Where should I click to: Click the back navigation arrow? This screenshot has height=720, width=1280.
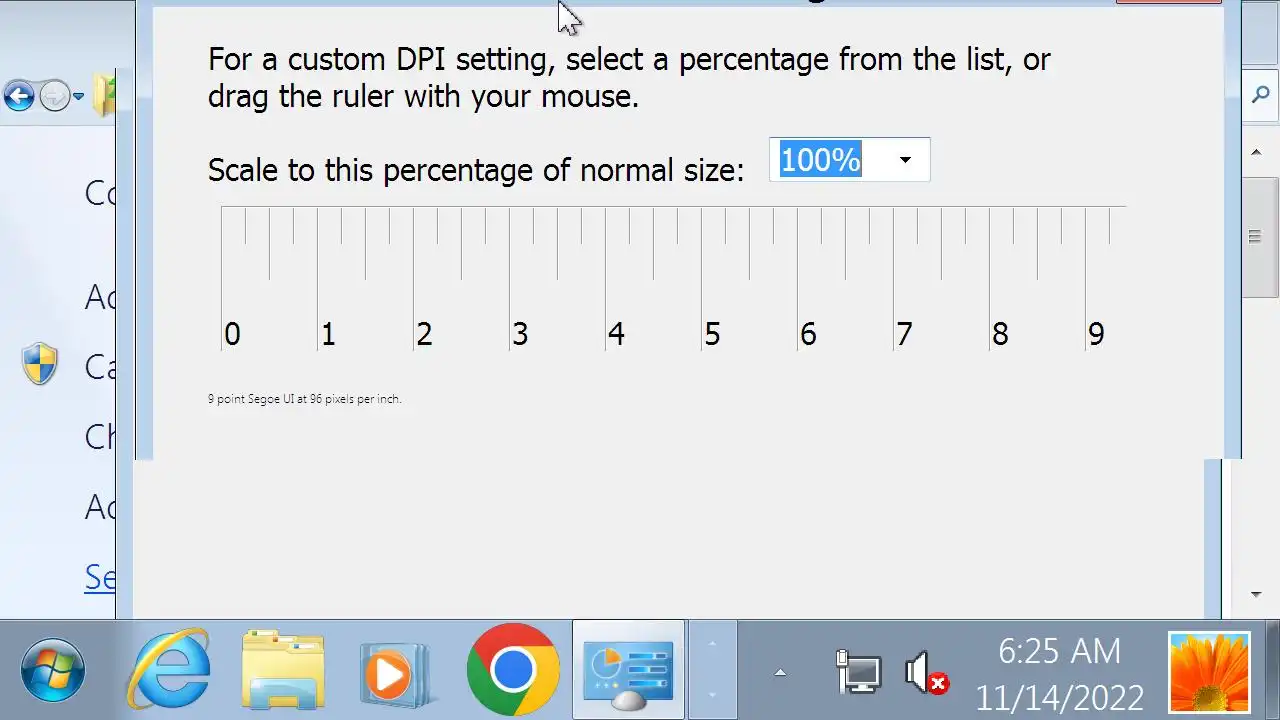(x=18, y=97)
